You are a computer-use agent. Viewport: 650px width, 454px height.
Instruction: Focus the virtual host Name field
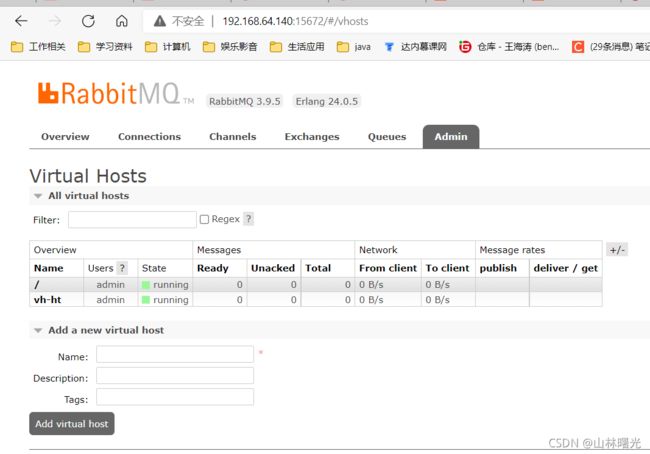pyautogui.click(x=175, y=355)
